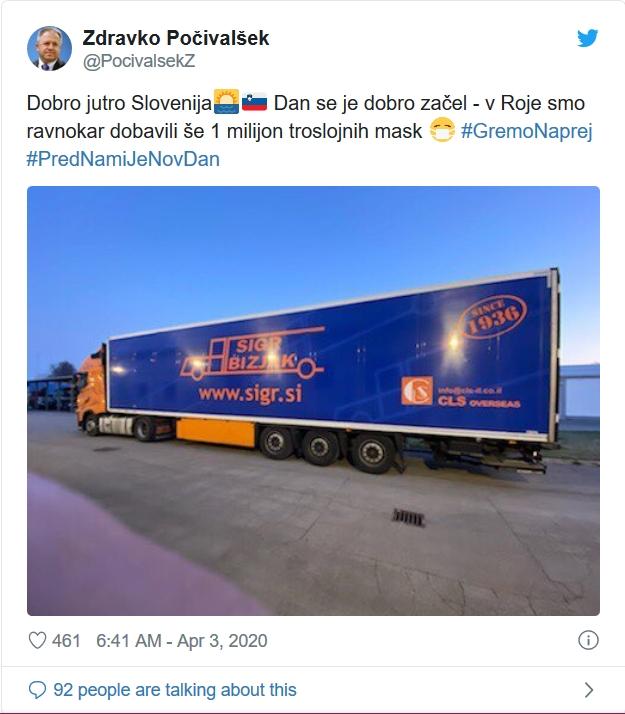Click the sunrise emoji after Slovenija
The image size is (625, 714).
[x=226, y=103]
